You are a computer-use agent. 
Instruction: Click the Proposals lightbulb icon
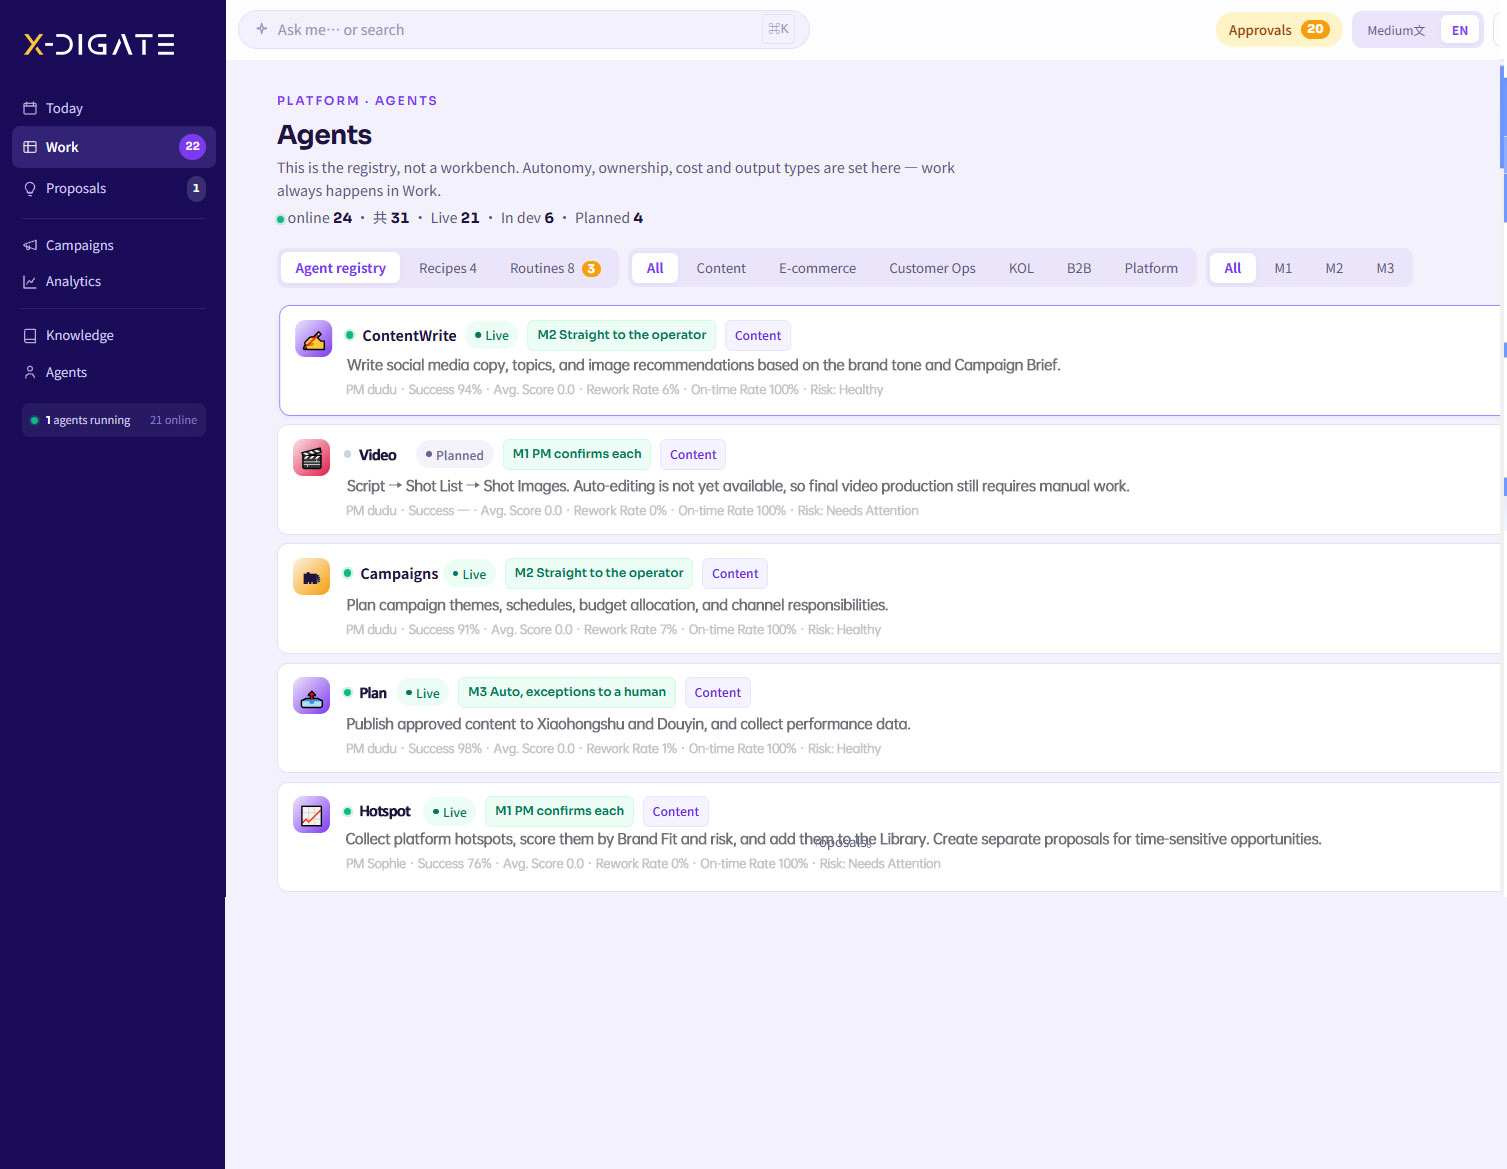point(30,188)
